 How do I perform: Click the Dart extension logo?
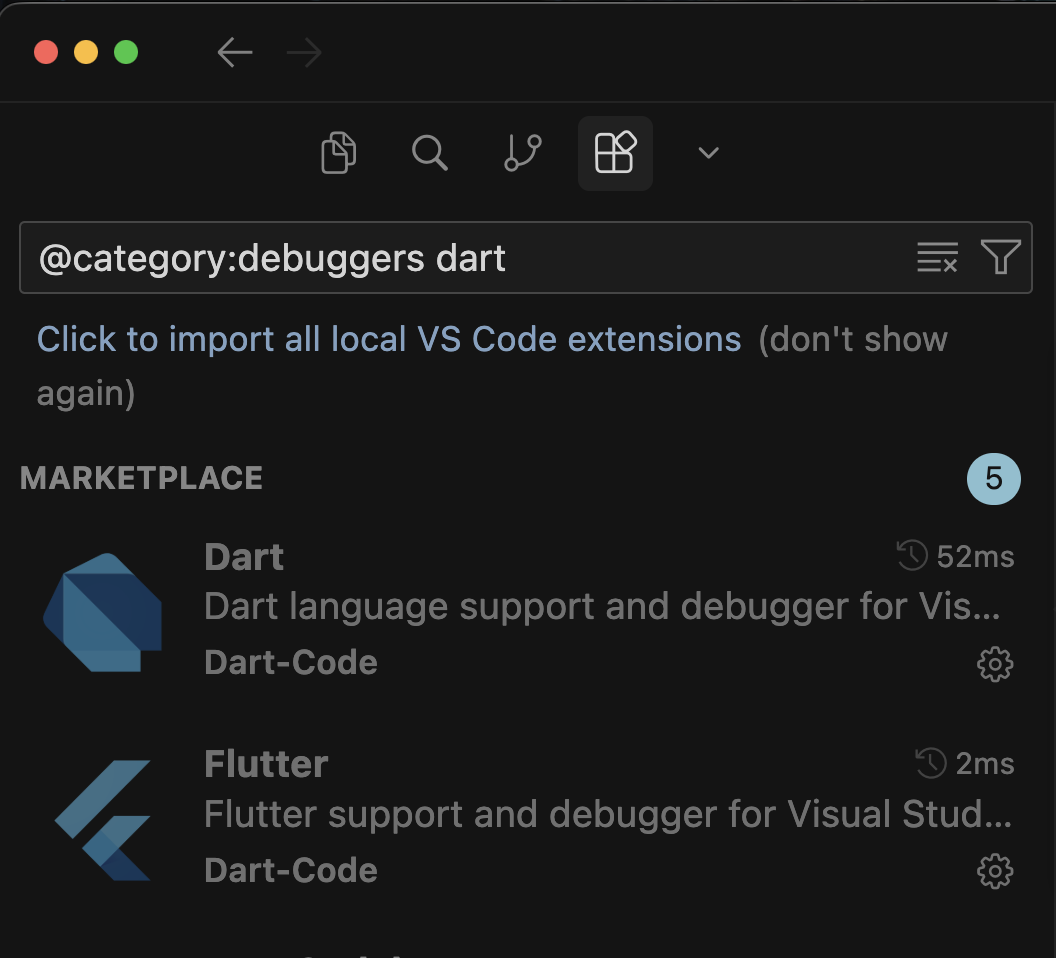(x=102, y=612)
